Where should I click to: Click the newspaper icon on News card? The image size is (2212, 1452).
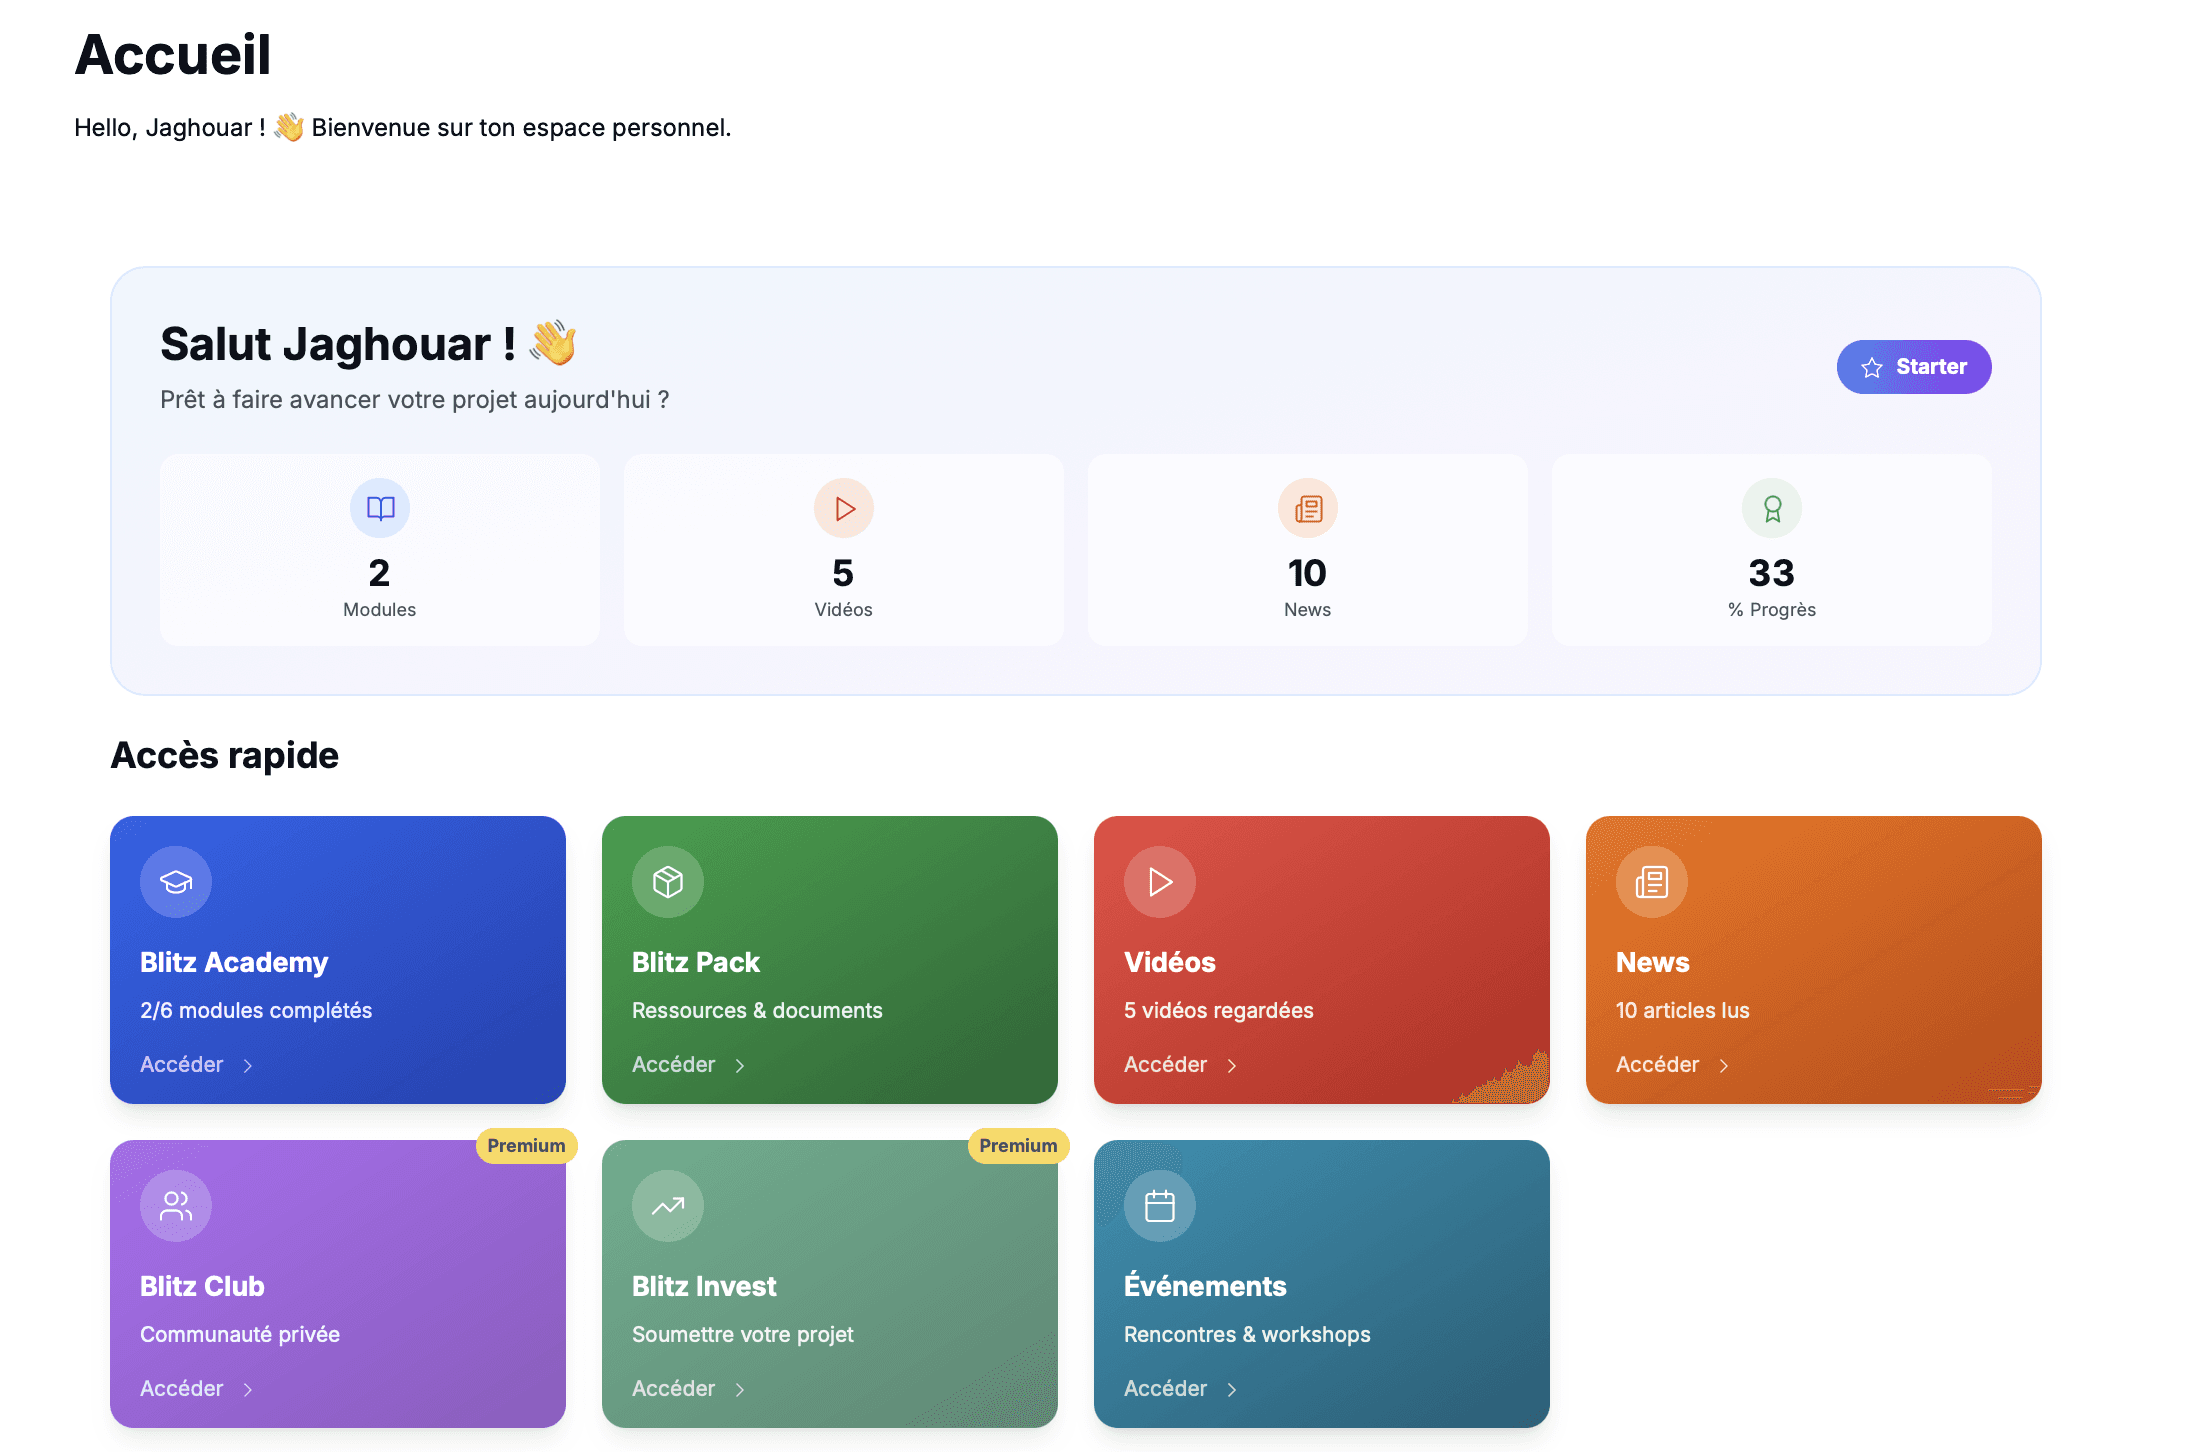tap(1652, 882)
